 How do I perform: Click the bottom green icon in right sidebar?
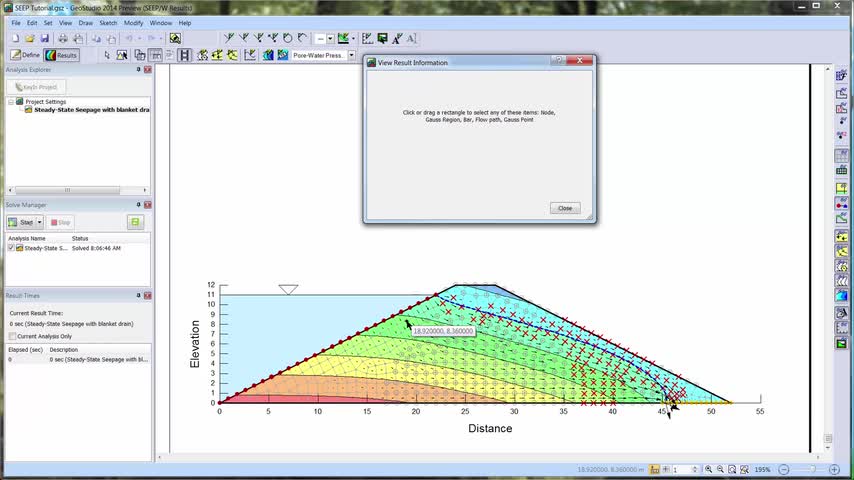coord(841,343)
